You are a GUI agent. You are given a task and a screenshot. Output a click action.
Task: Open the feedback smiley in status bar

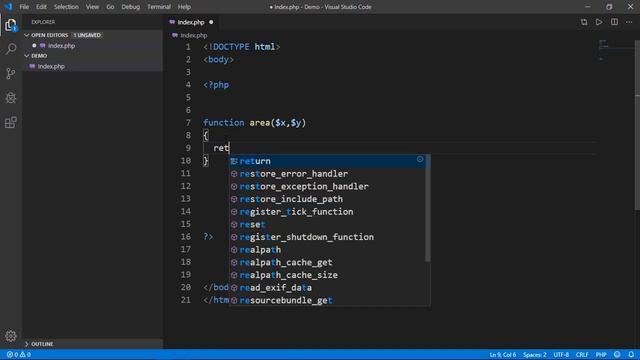(617, 354)
